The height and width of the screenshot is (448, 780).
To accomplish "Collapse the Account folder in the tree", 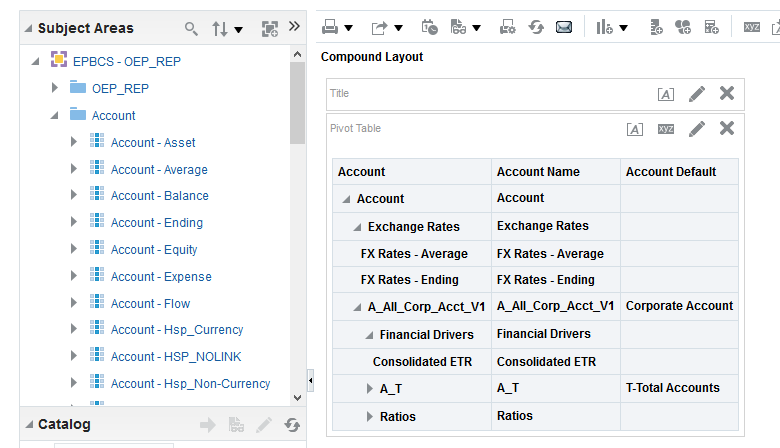I will point(55,115).
